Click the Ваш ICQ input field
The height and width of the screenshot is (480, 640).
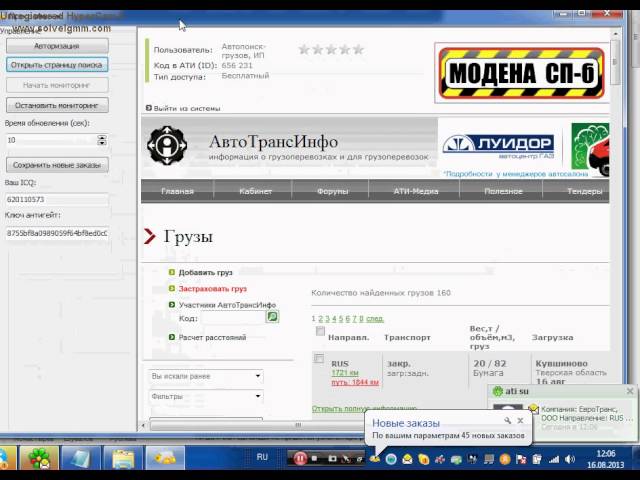click(x=57, y=199)
